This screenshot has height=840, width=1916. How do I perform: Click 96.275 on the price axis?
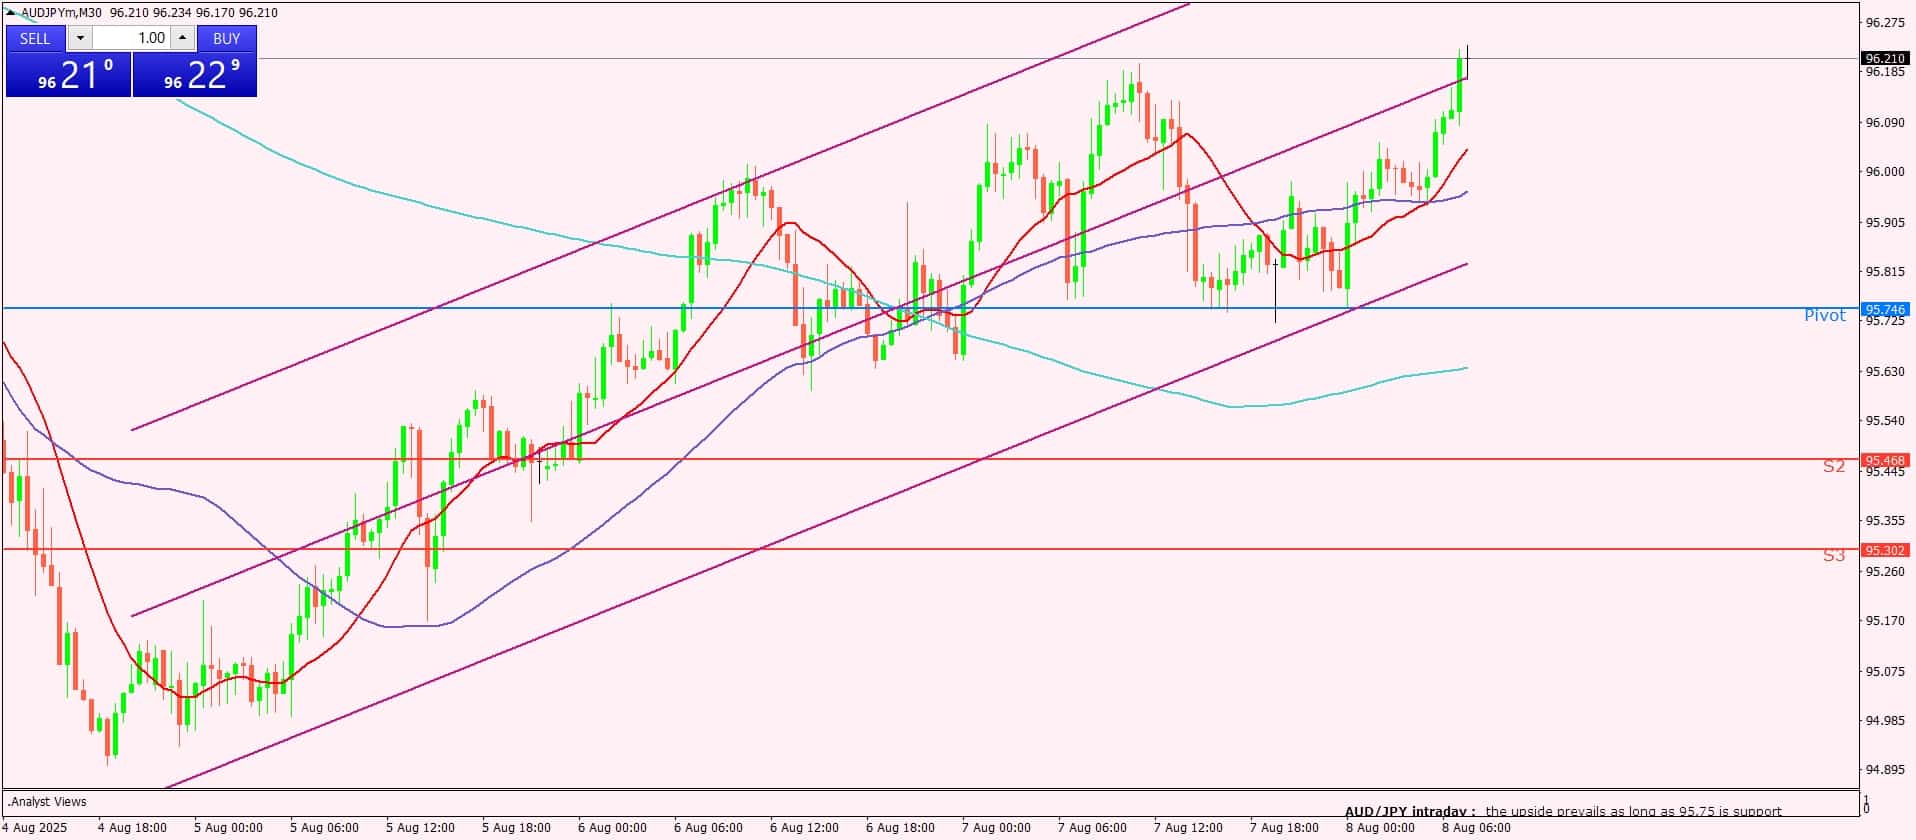[1885, 22]
